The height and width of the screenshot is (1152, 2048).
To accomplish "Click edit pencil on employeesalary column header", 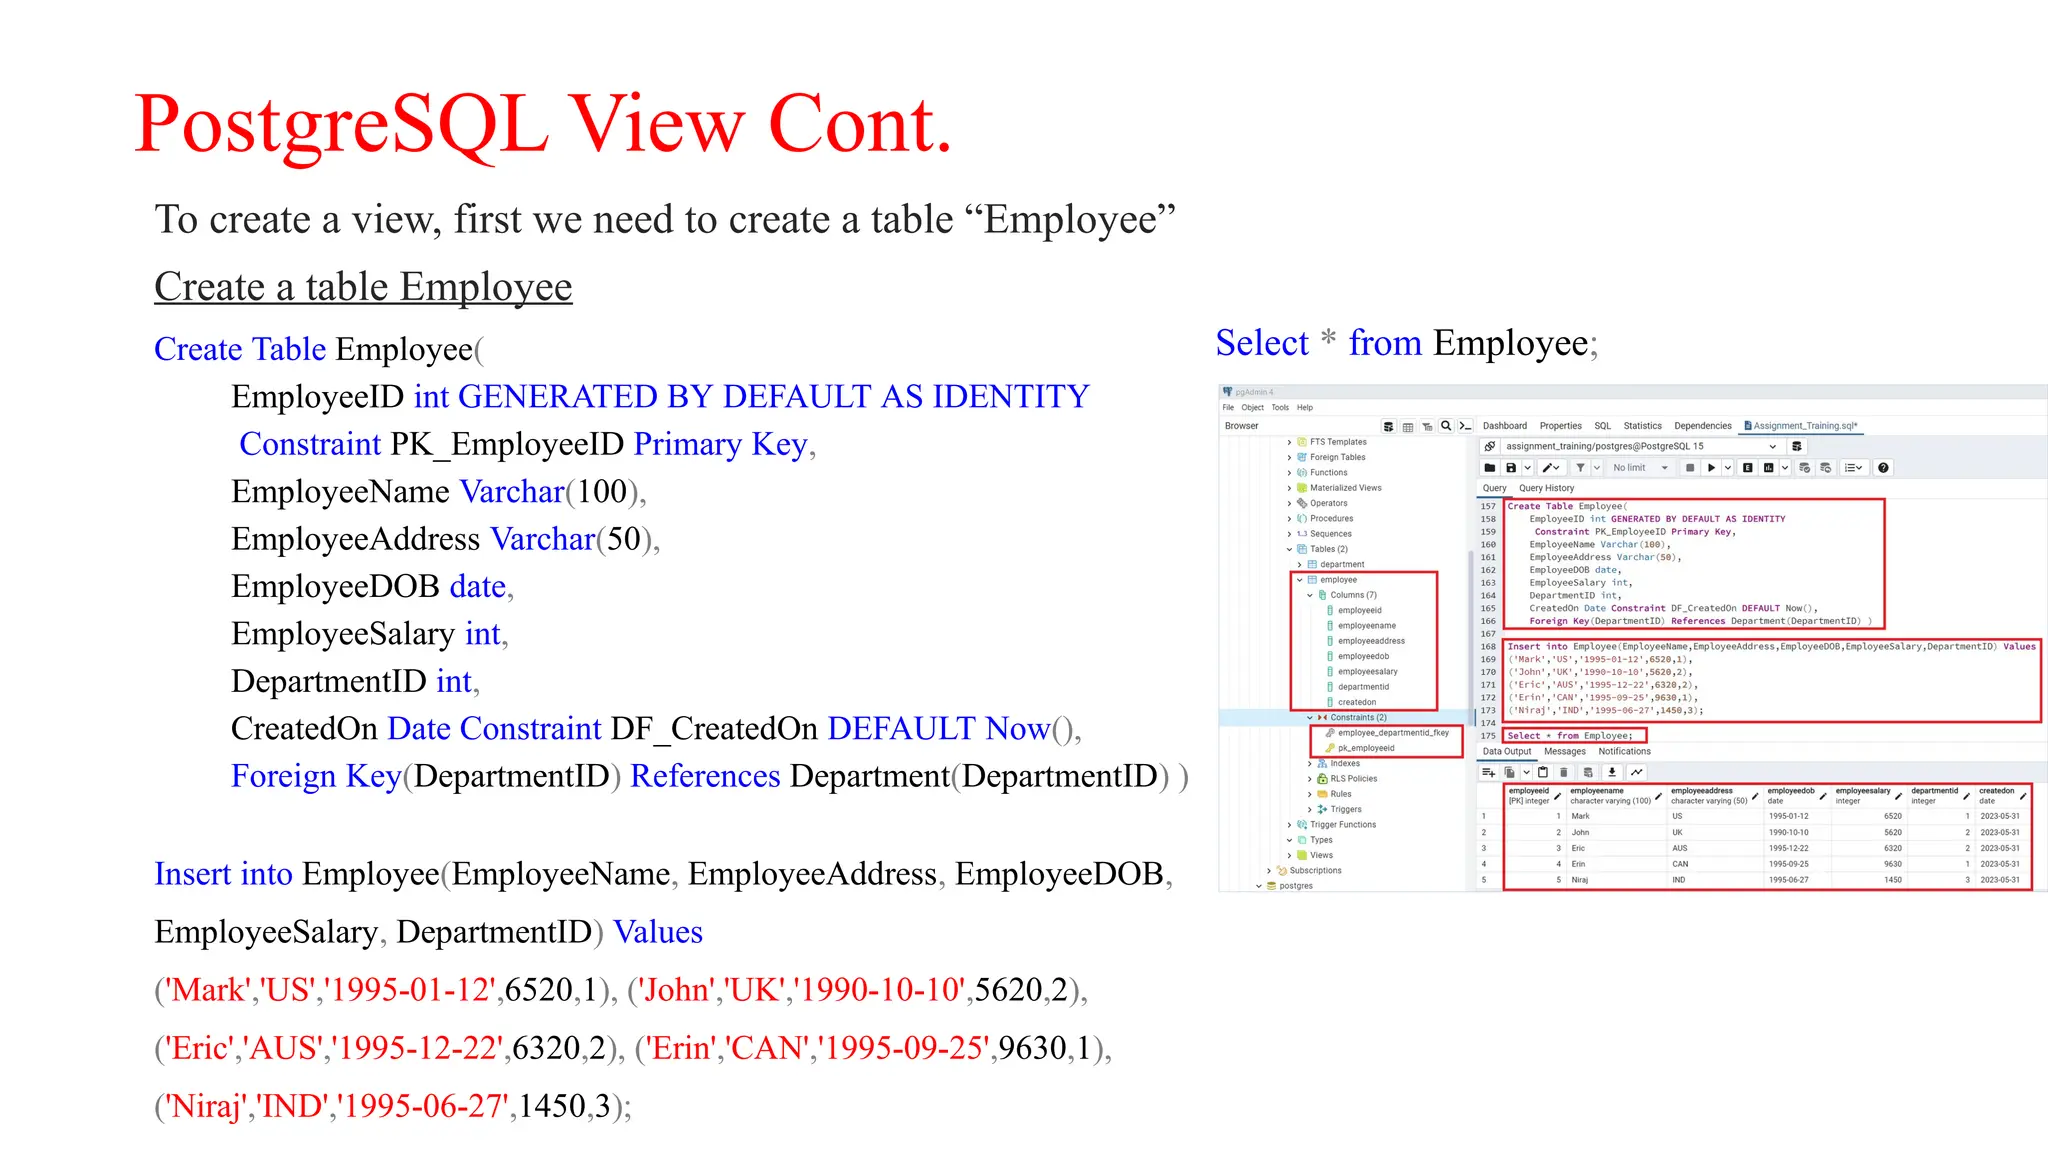I will (x=1899, y=797).
